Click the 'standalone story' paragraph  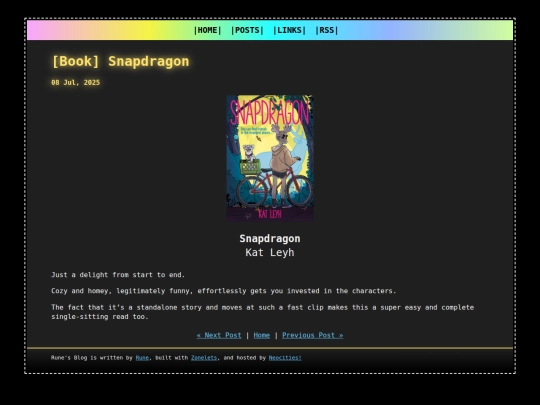(262, 312)
